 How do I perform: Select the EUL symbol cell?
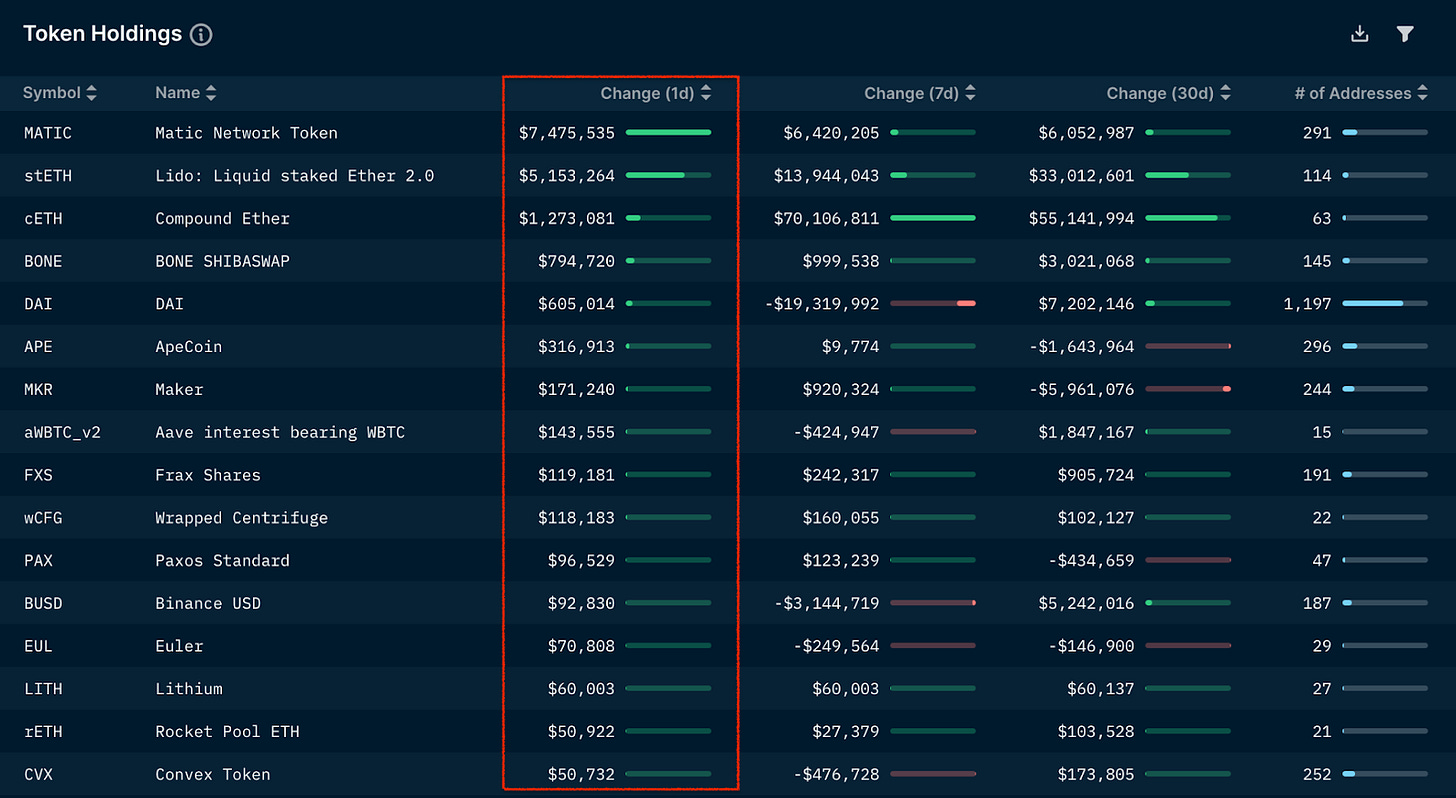click(38, 646)
